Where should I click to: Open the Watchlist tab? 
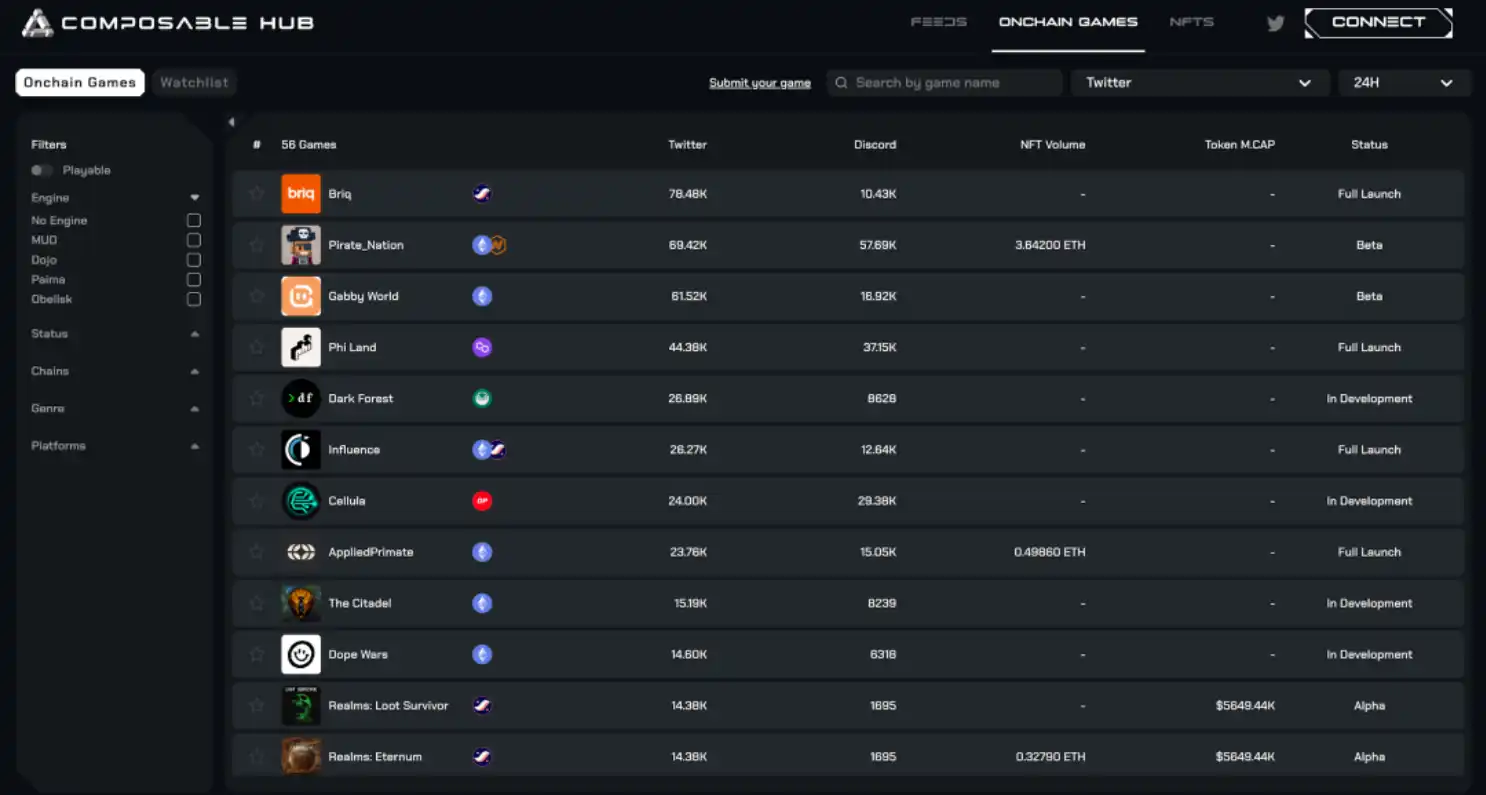pos(195,83)
